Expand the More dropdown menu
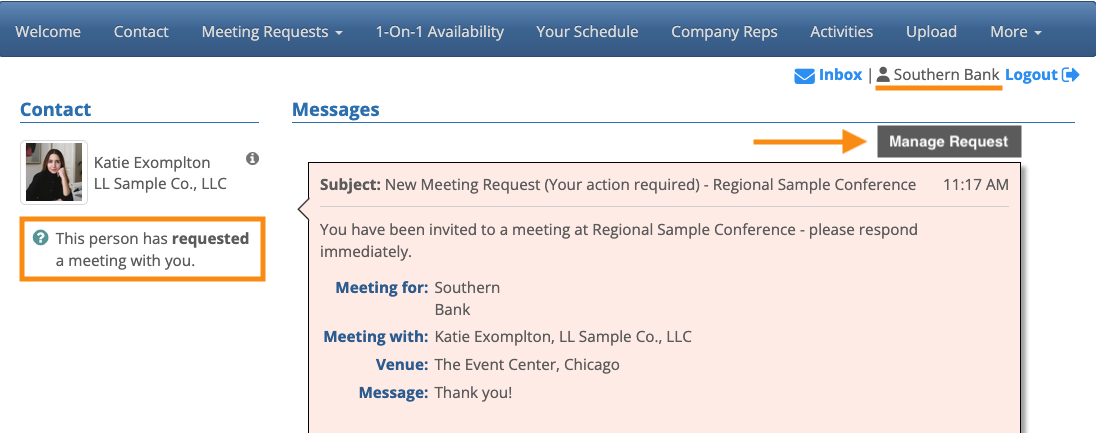 (x=1015, y=32)
